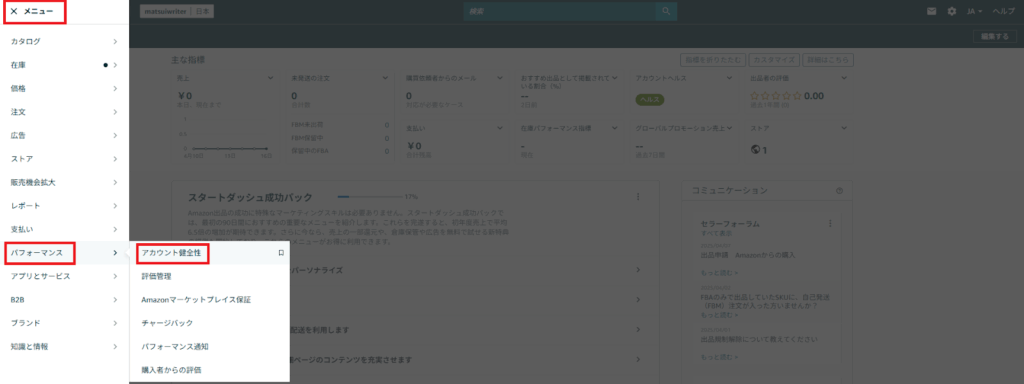Image resolution: width=1024 pixels, height=384 pixels.
Task: Expand the 売上 metric card dropdown
Action: [270, 78]
